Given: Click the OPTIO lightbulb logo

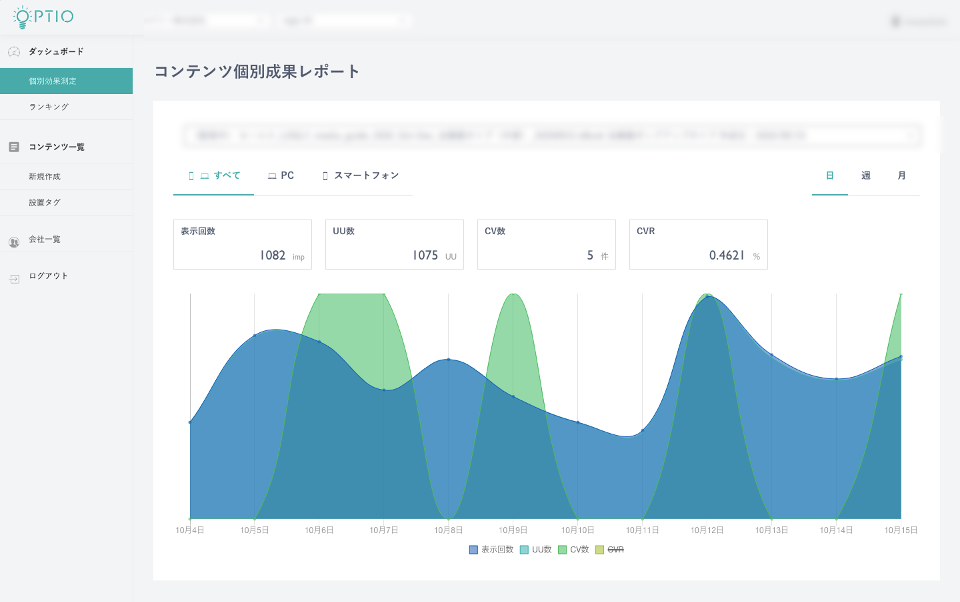Looking at the screenshot, I should pyautogui.click(x=21, y=17).
